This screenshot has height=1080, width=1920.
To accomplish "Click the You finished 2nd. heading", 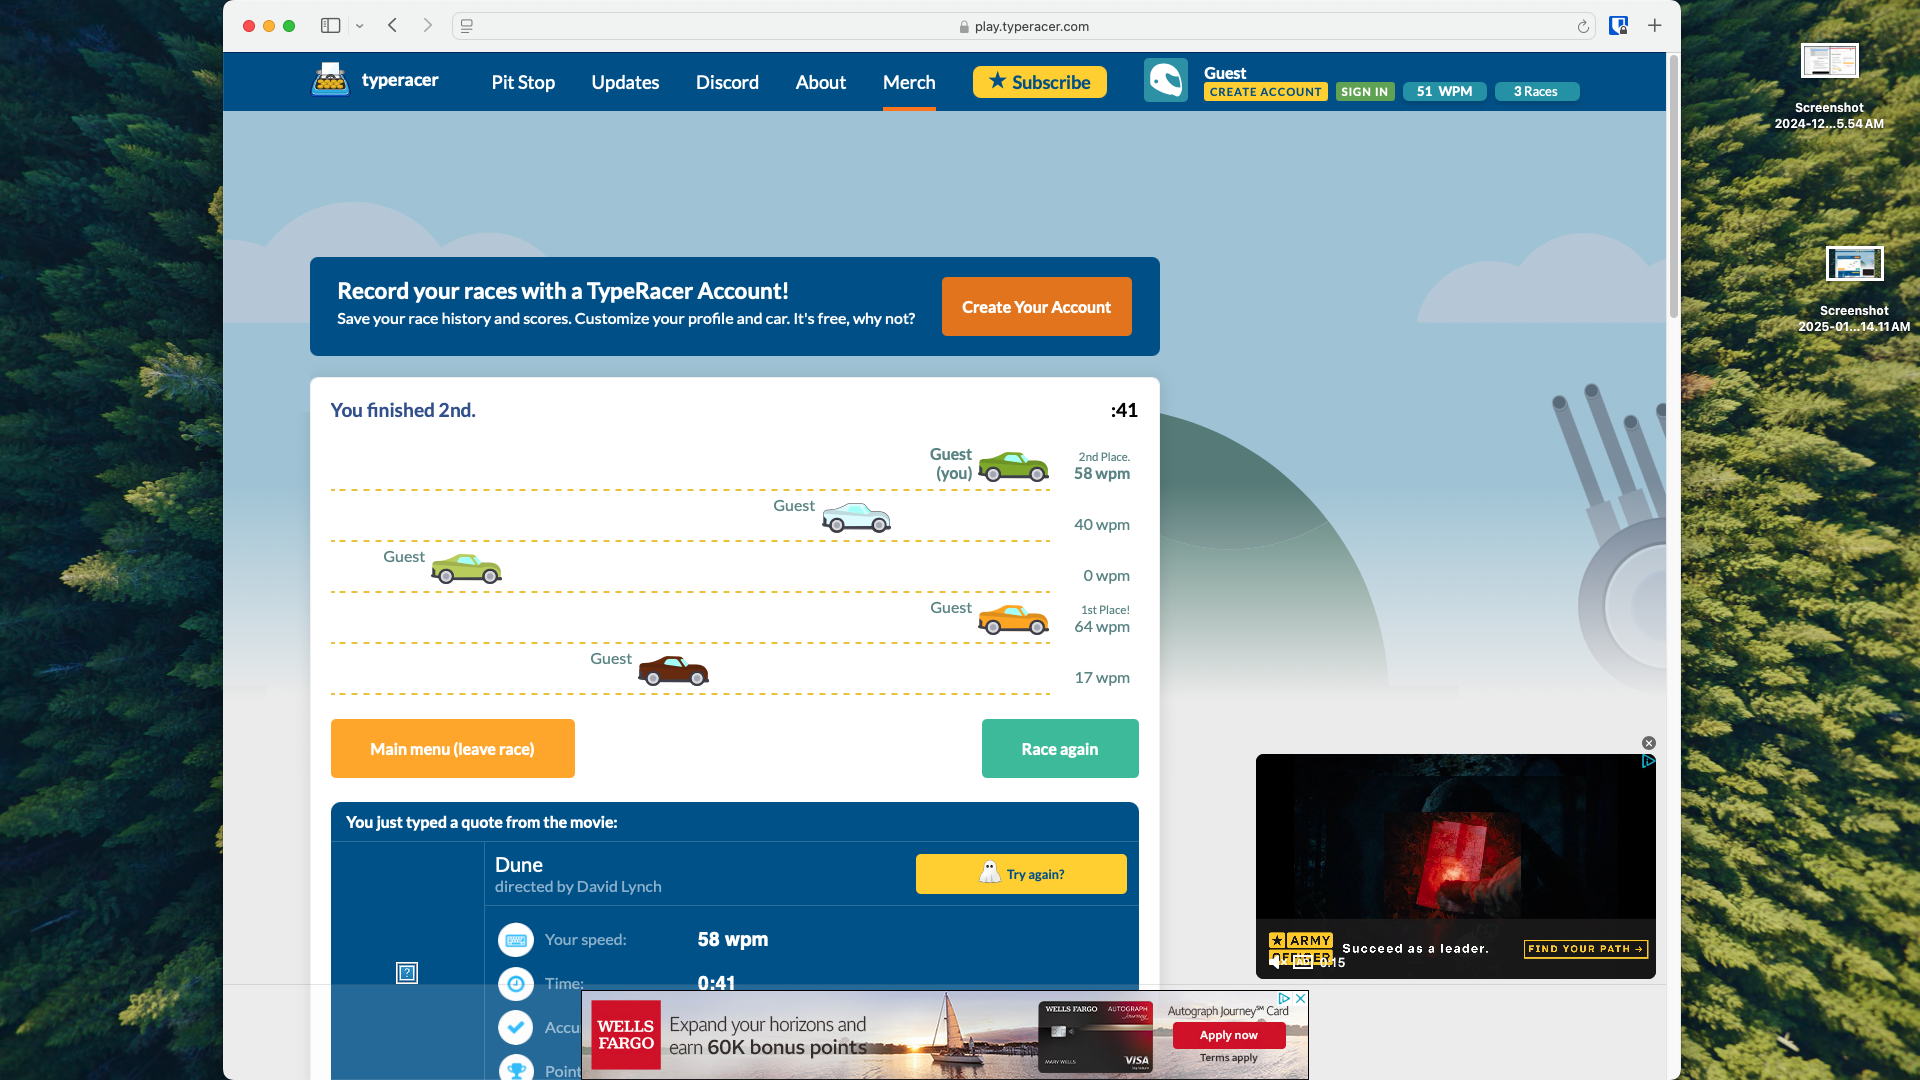I will coord(403,410).
